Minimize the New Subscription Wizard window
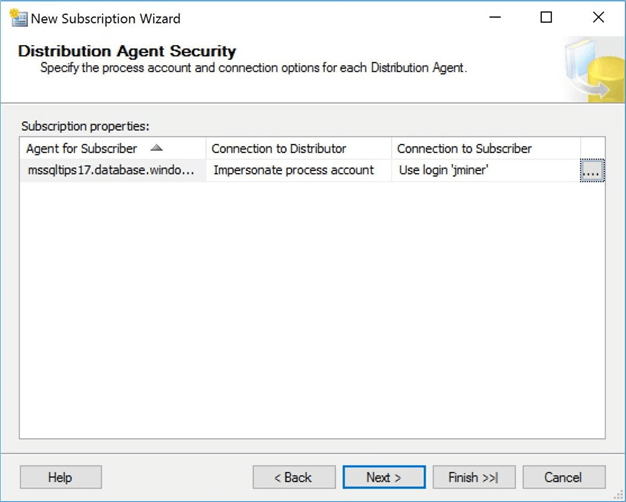Image resolution: width=626 pixels, height=502 pixels. (493, 18)
